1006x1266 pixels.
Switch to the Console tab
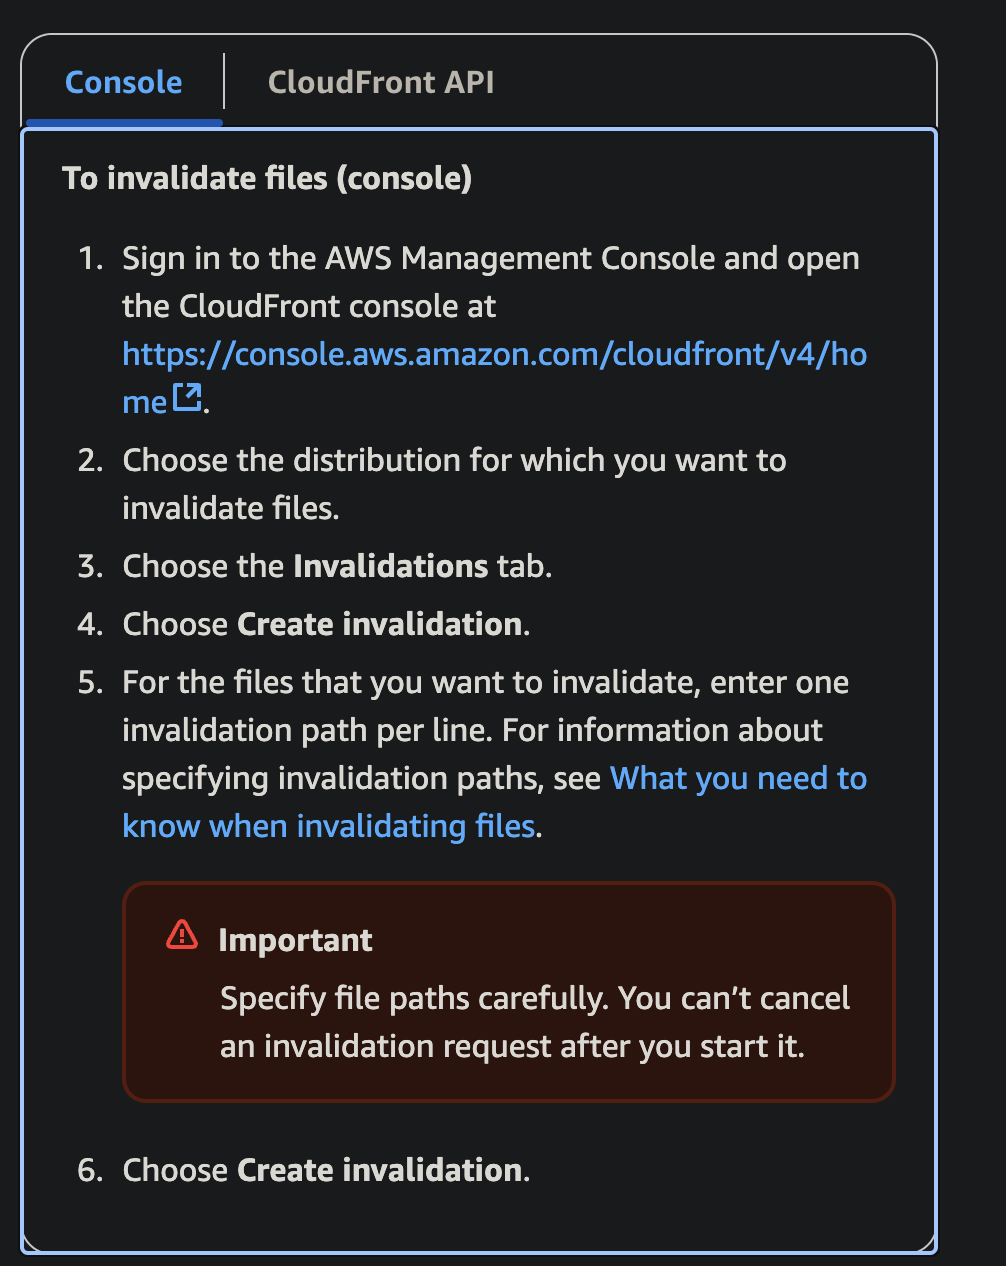tap(123, 82)
